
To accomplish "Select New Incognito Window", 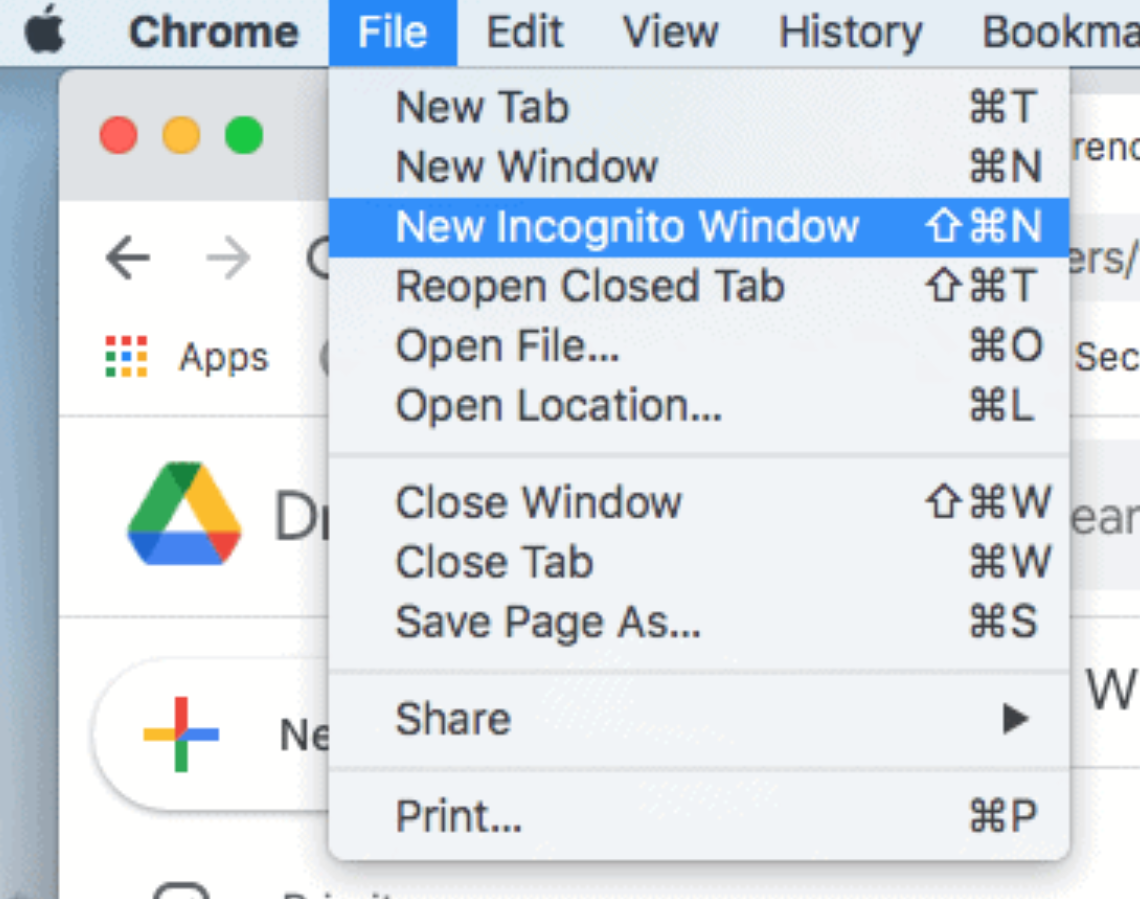I will [627, 227].
